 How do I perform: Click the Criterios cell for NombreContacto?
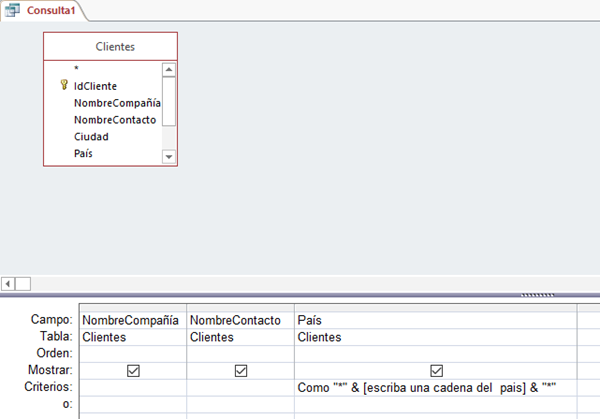[241, 388]
